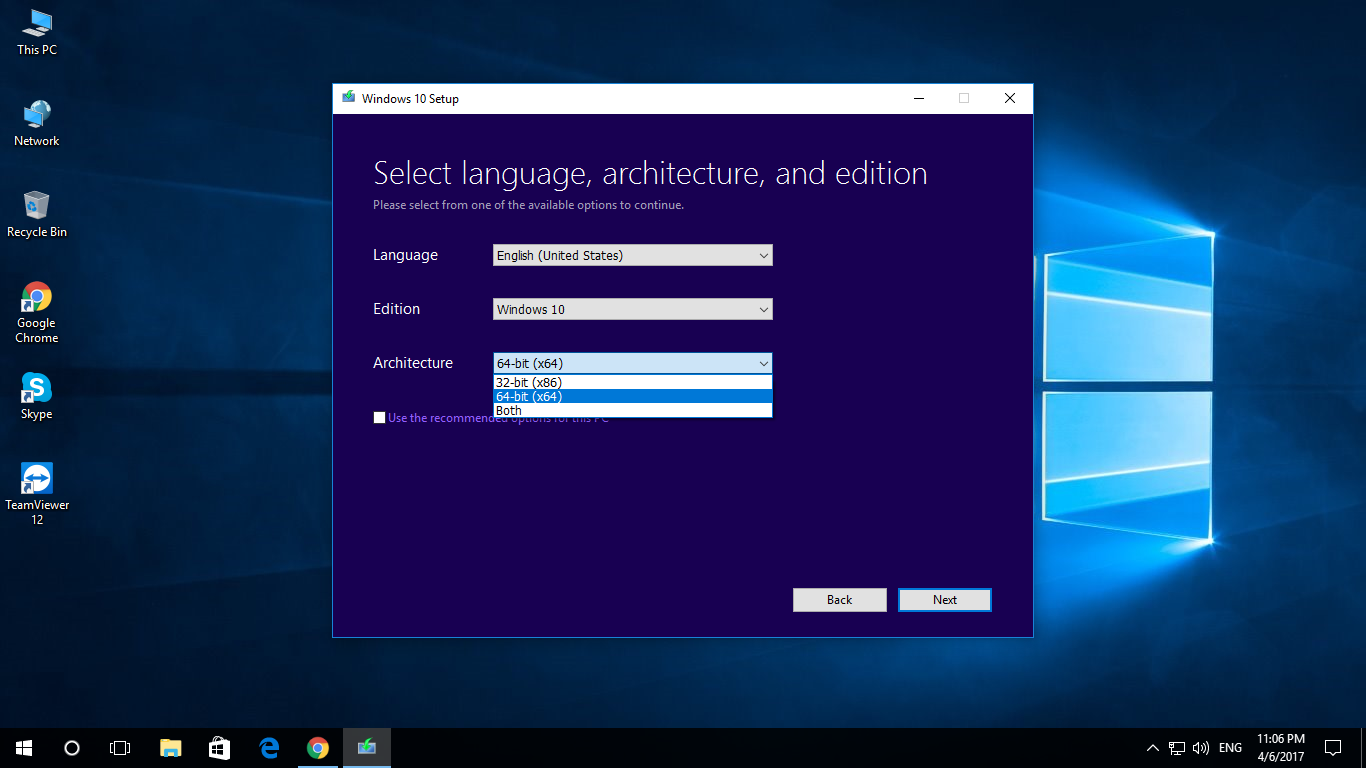Open Task View in the taskbar
The image size is (1366, 768).
click(x=120, y=748)
